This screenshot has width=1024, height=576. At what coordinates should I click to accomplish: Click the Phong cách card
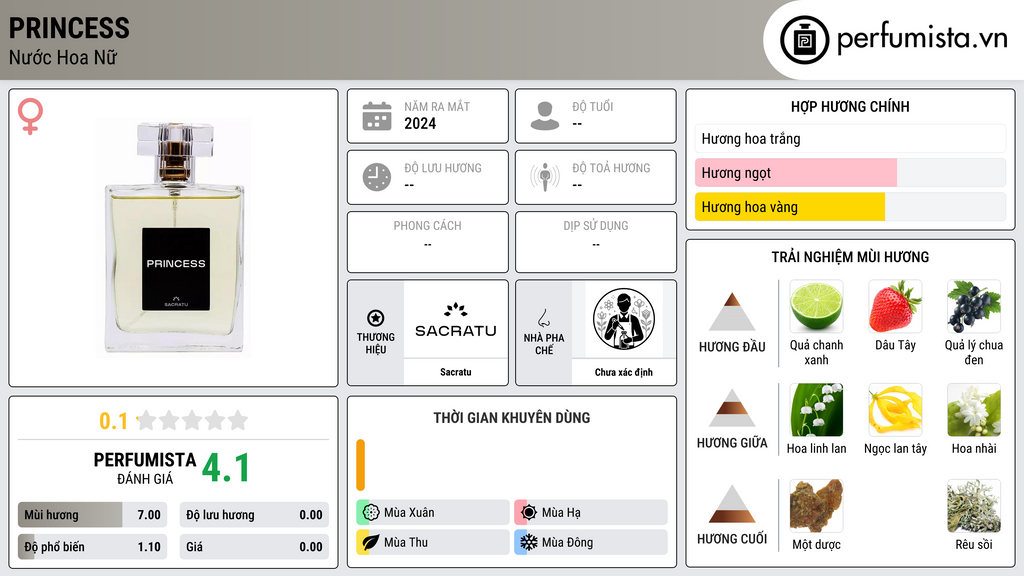tap(428, 242)
